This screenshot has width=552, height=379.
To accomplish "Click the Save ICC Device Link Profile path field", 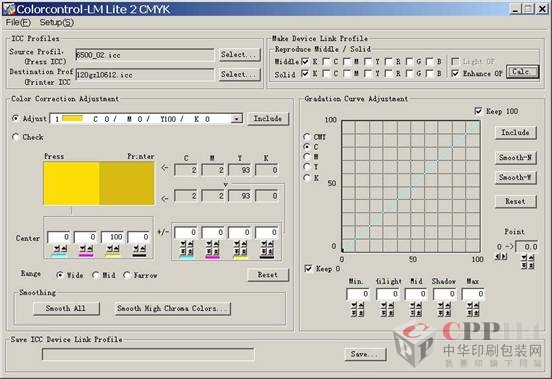I will (148, 354).
